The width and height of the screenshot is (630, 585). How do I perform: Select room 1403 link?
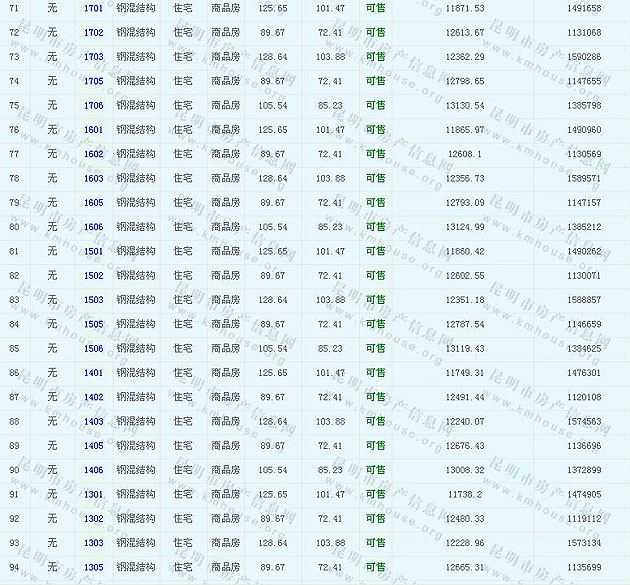pos(93,422)
